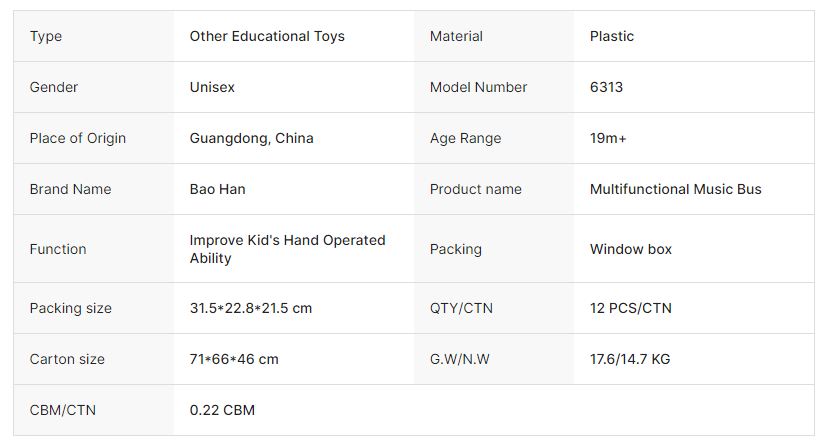This screenshot has width=829, height=447.
Task: Click packing size '31.5*22.8*21.5 cm'
Action: coord(250,308)
